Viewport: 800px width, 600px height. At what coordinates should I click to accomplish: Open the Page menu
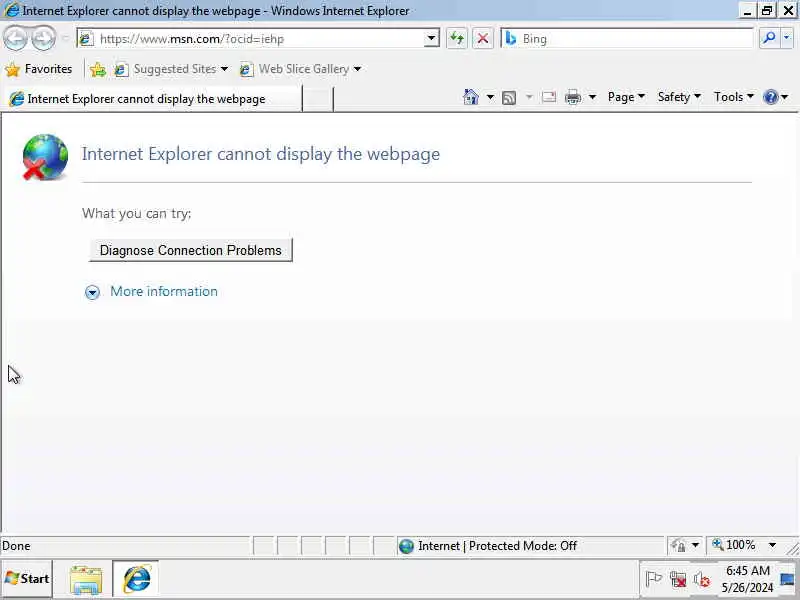[x=626, y=97]
